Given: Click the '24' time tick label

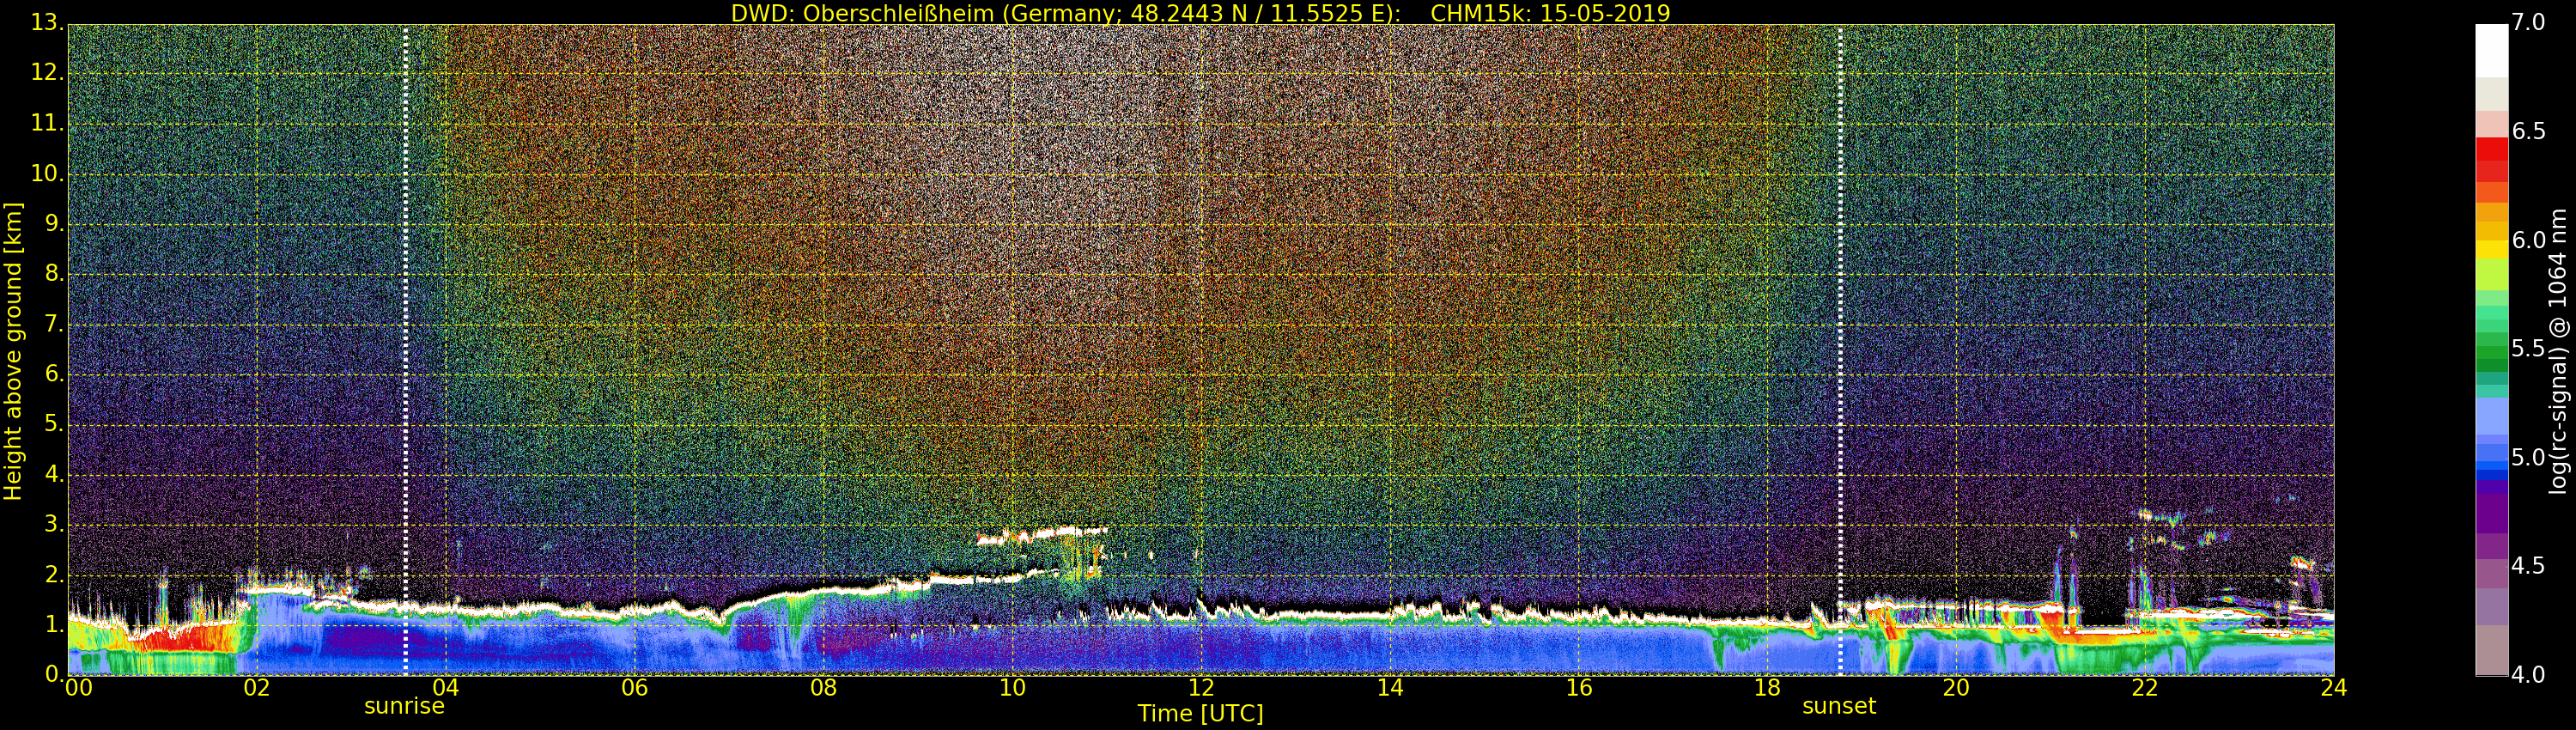Looking at the screenshot, I should point(2334,687).
